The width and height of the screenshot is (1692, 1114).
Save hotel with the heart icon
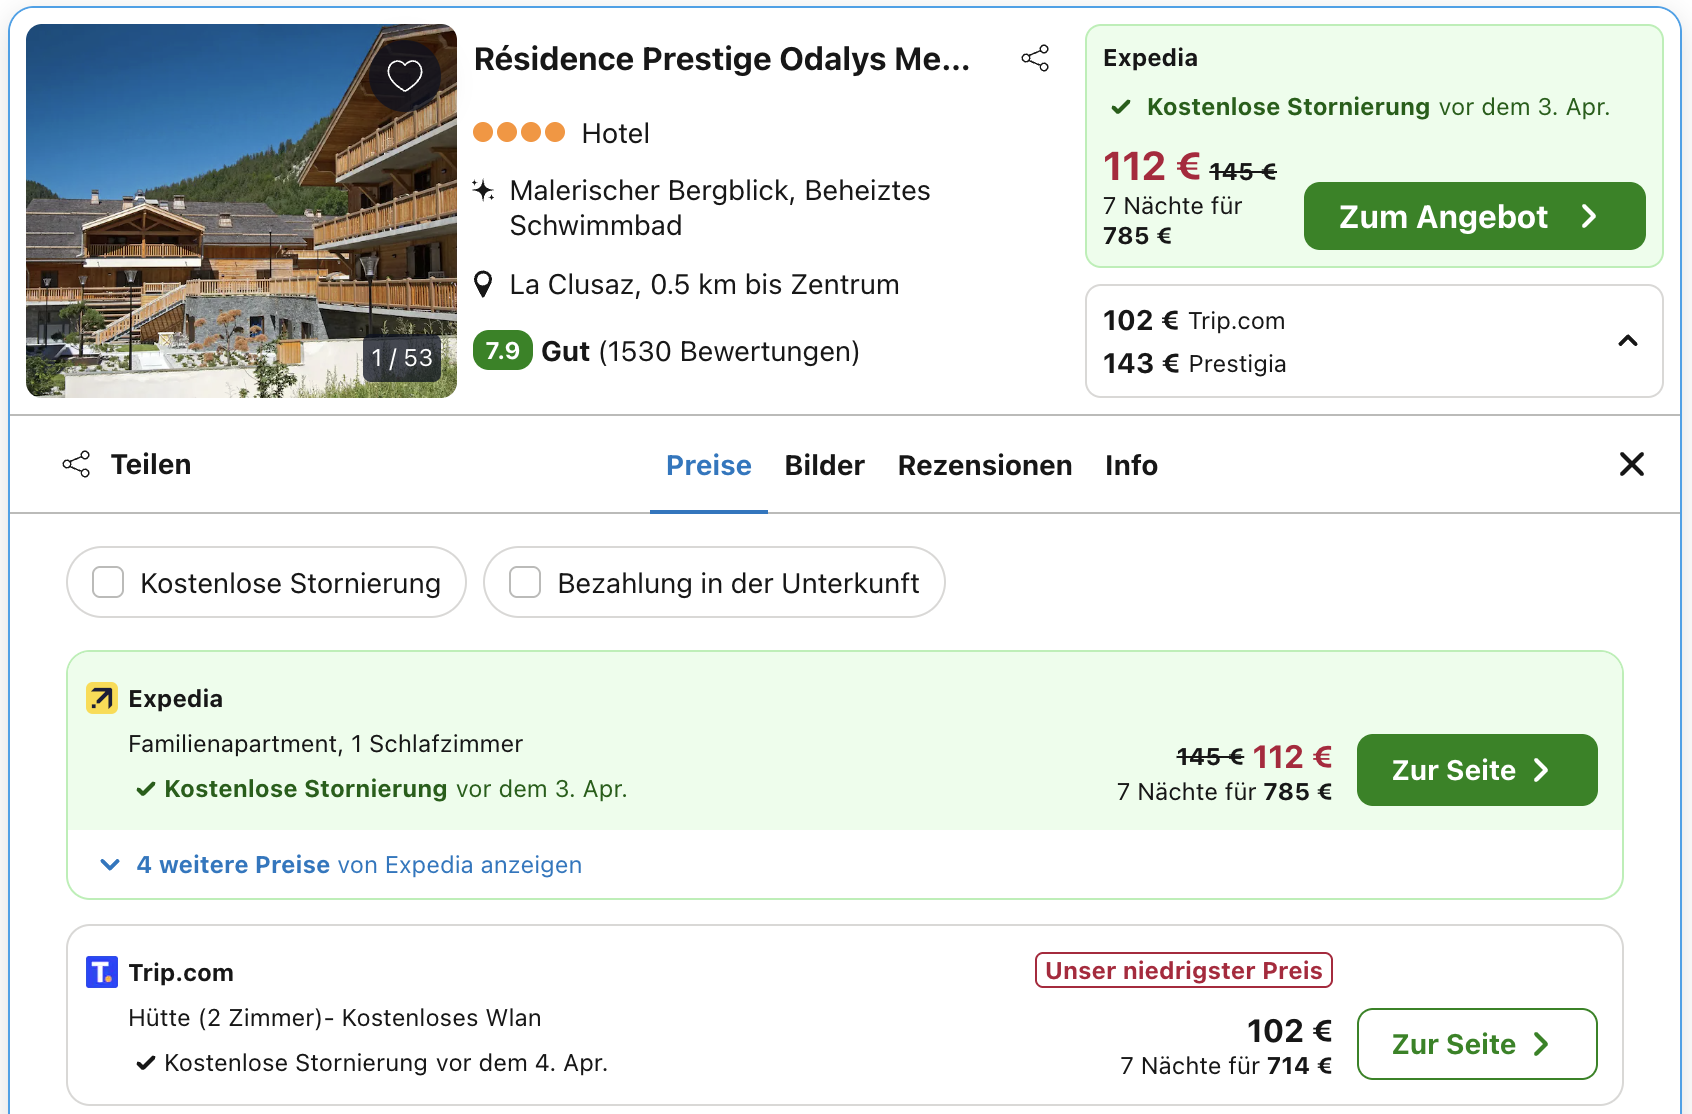[405, 75]
